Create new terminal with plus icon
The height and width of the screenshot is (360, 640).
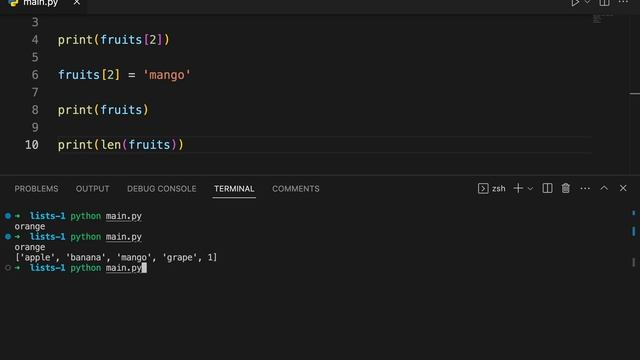pos(518,188)
